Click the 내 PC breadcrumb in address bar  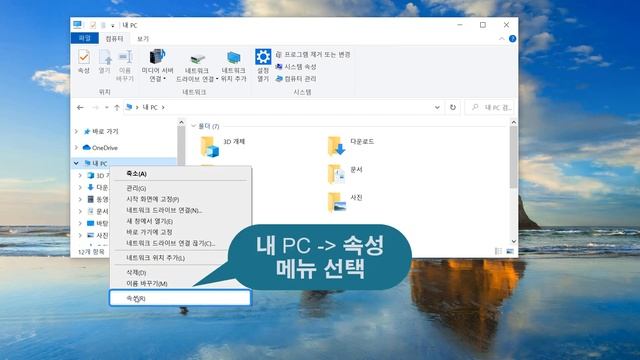[150, 107]
